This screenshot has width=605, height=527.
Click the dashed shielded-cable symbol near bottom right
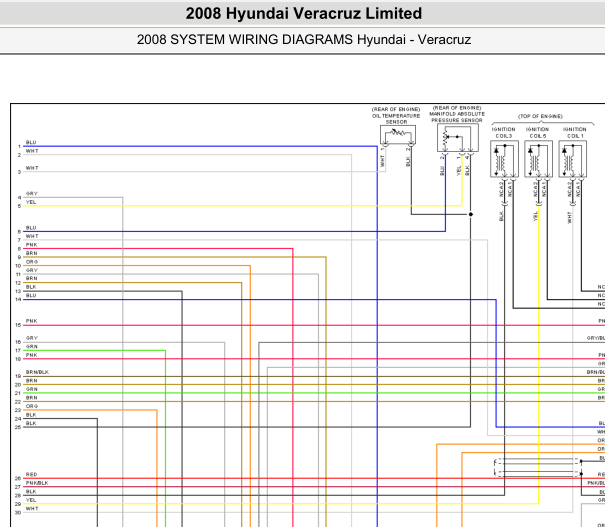pyautogui.click(x=538, y=467)
